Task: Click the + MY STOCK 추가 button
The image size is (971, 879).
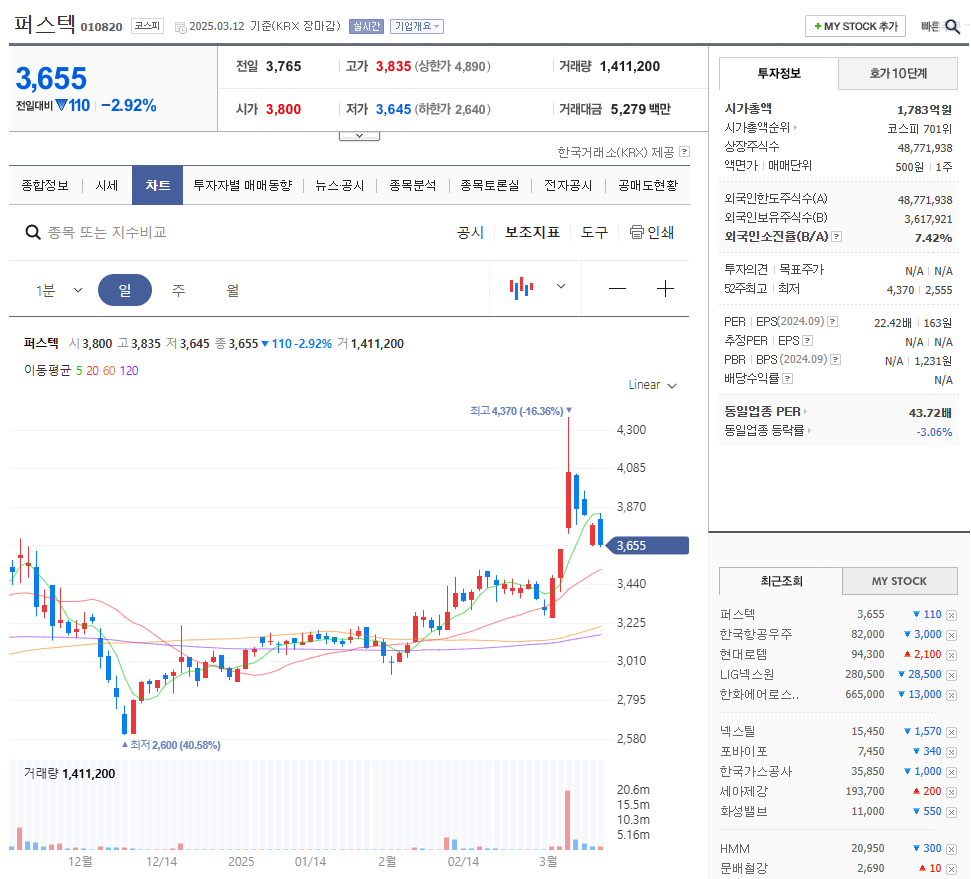Action: coord(854,25)
